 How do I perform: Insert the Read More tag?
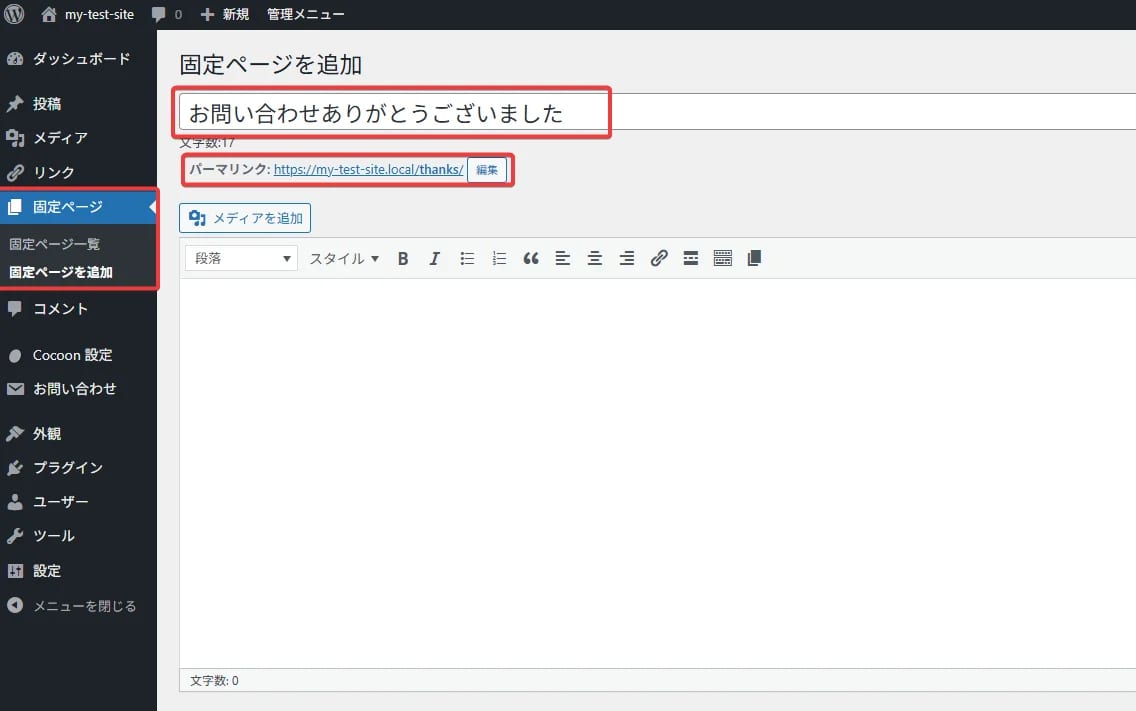click(x=690, y=258)
